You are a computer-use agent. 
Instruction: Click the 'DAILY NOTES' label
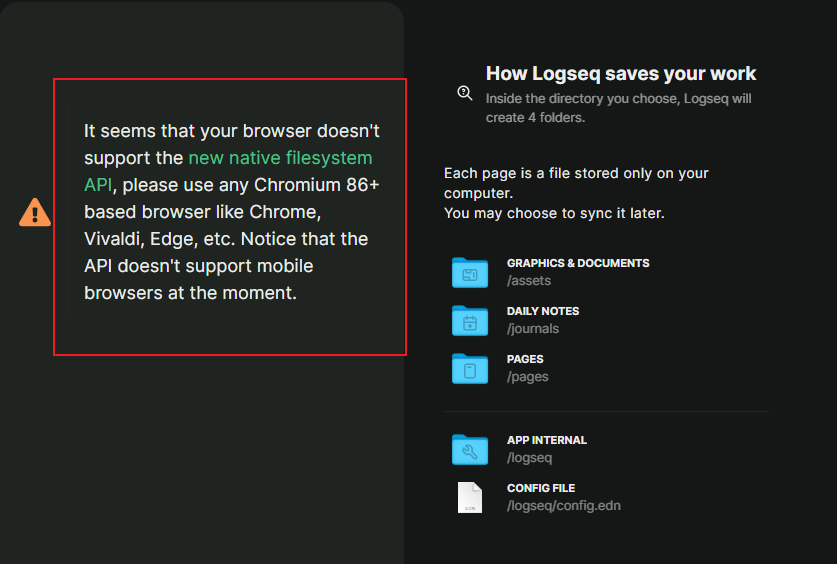(543, 311)
